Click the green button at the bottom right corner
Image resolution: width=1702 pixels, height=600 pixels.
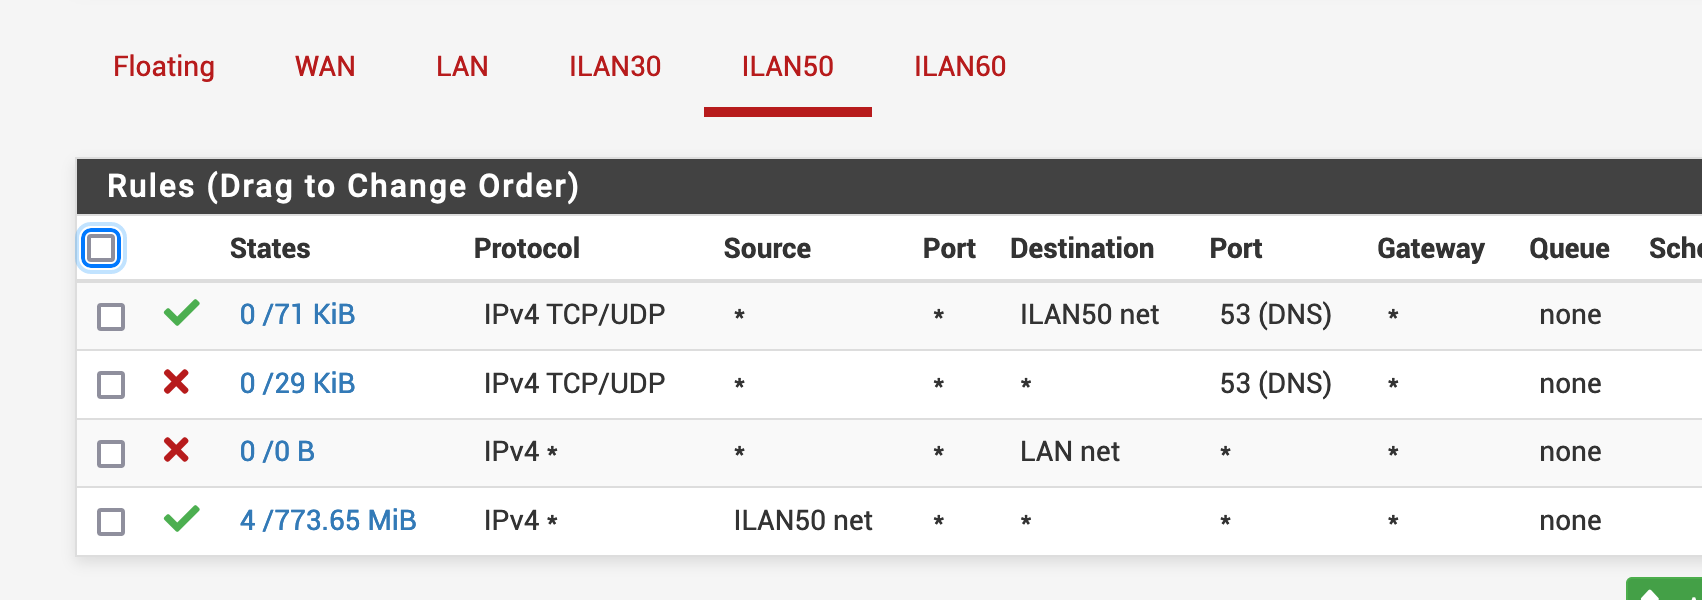coord(1665,590)
